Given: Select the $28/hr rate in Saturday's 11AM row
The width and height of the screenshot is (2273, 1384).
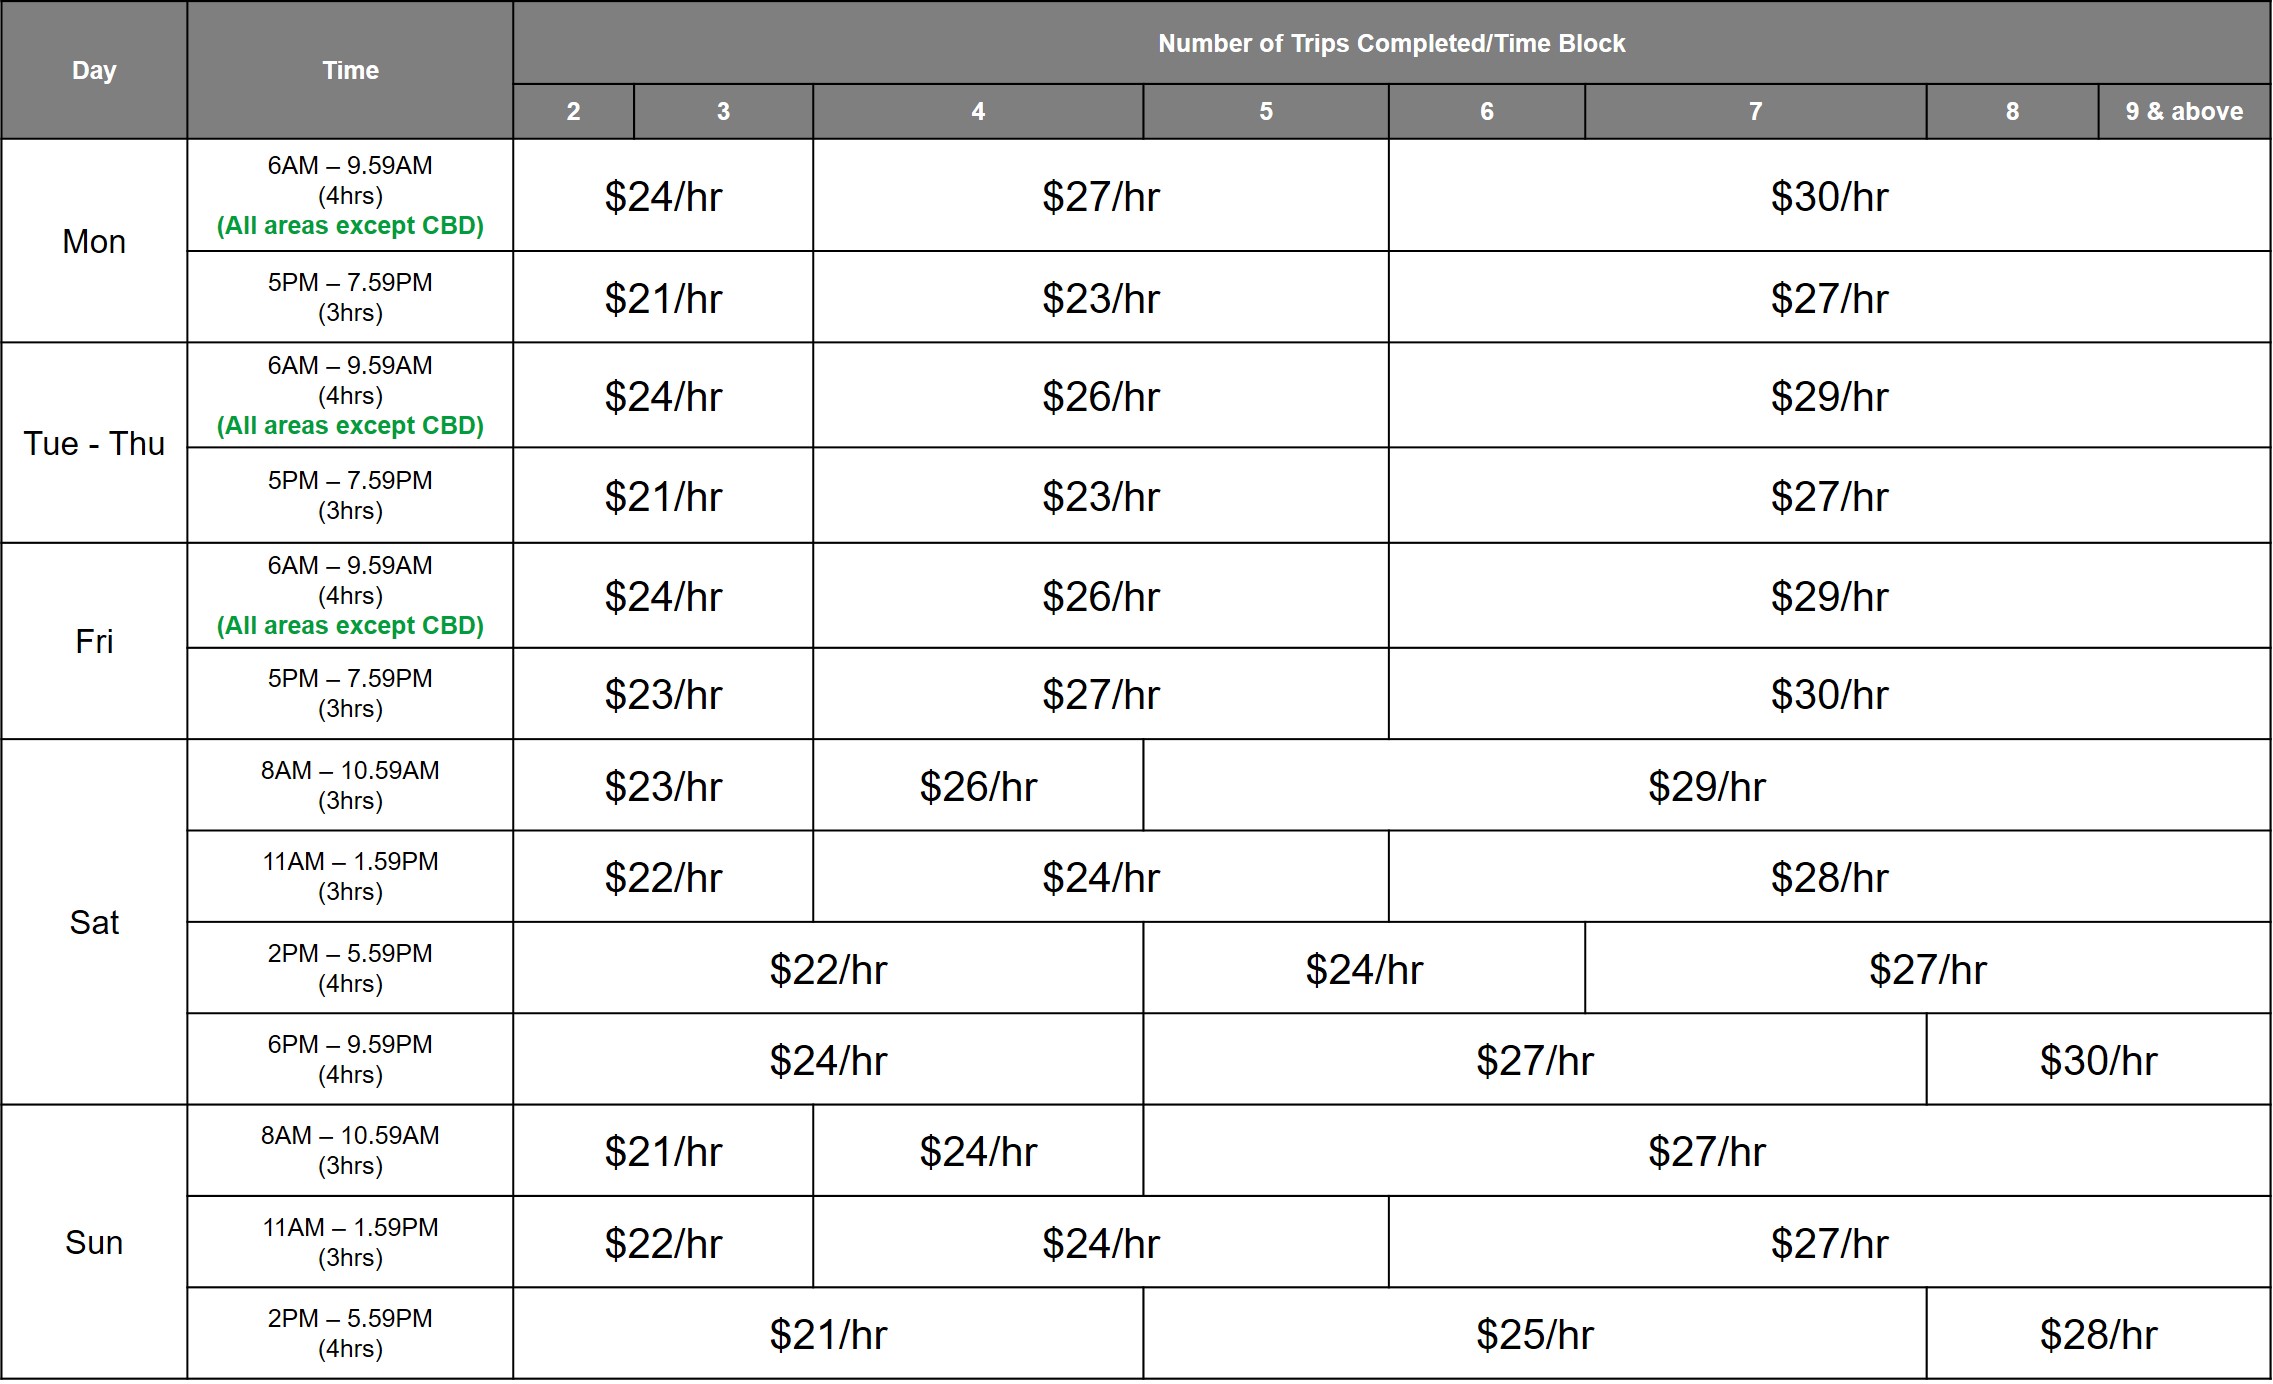Looking at the screenshot, I should point(1829,877).
